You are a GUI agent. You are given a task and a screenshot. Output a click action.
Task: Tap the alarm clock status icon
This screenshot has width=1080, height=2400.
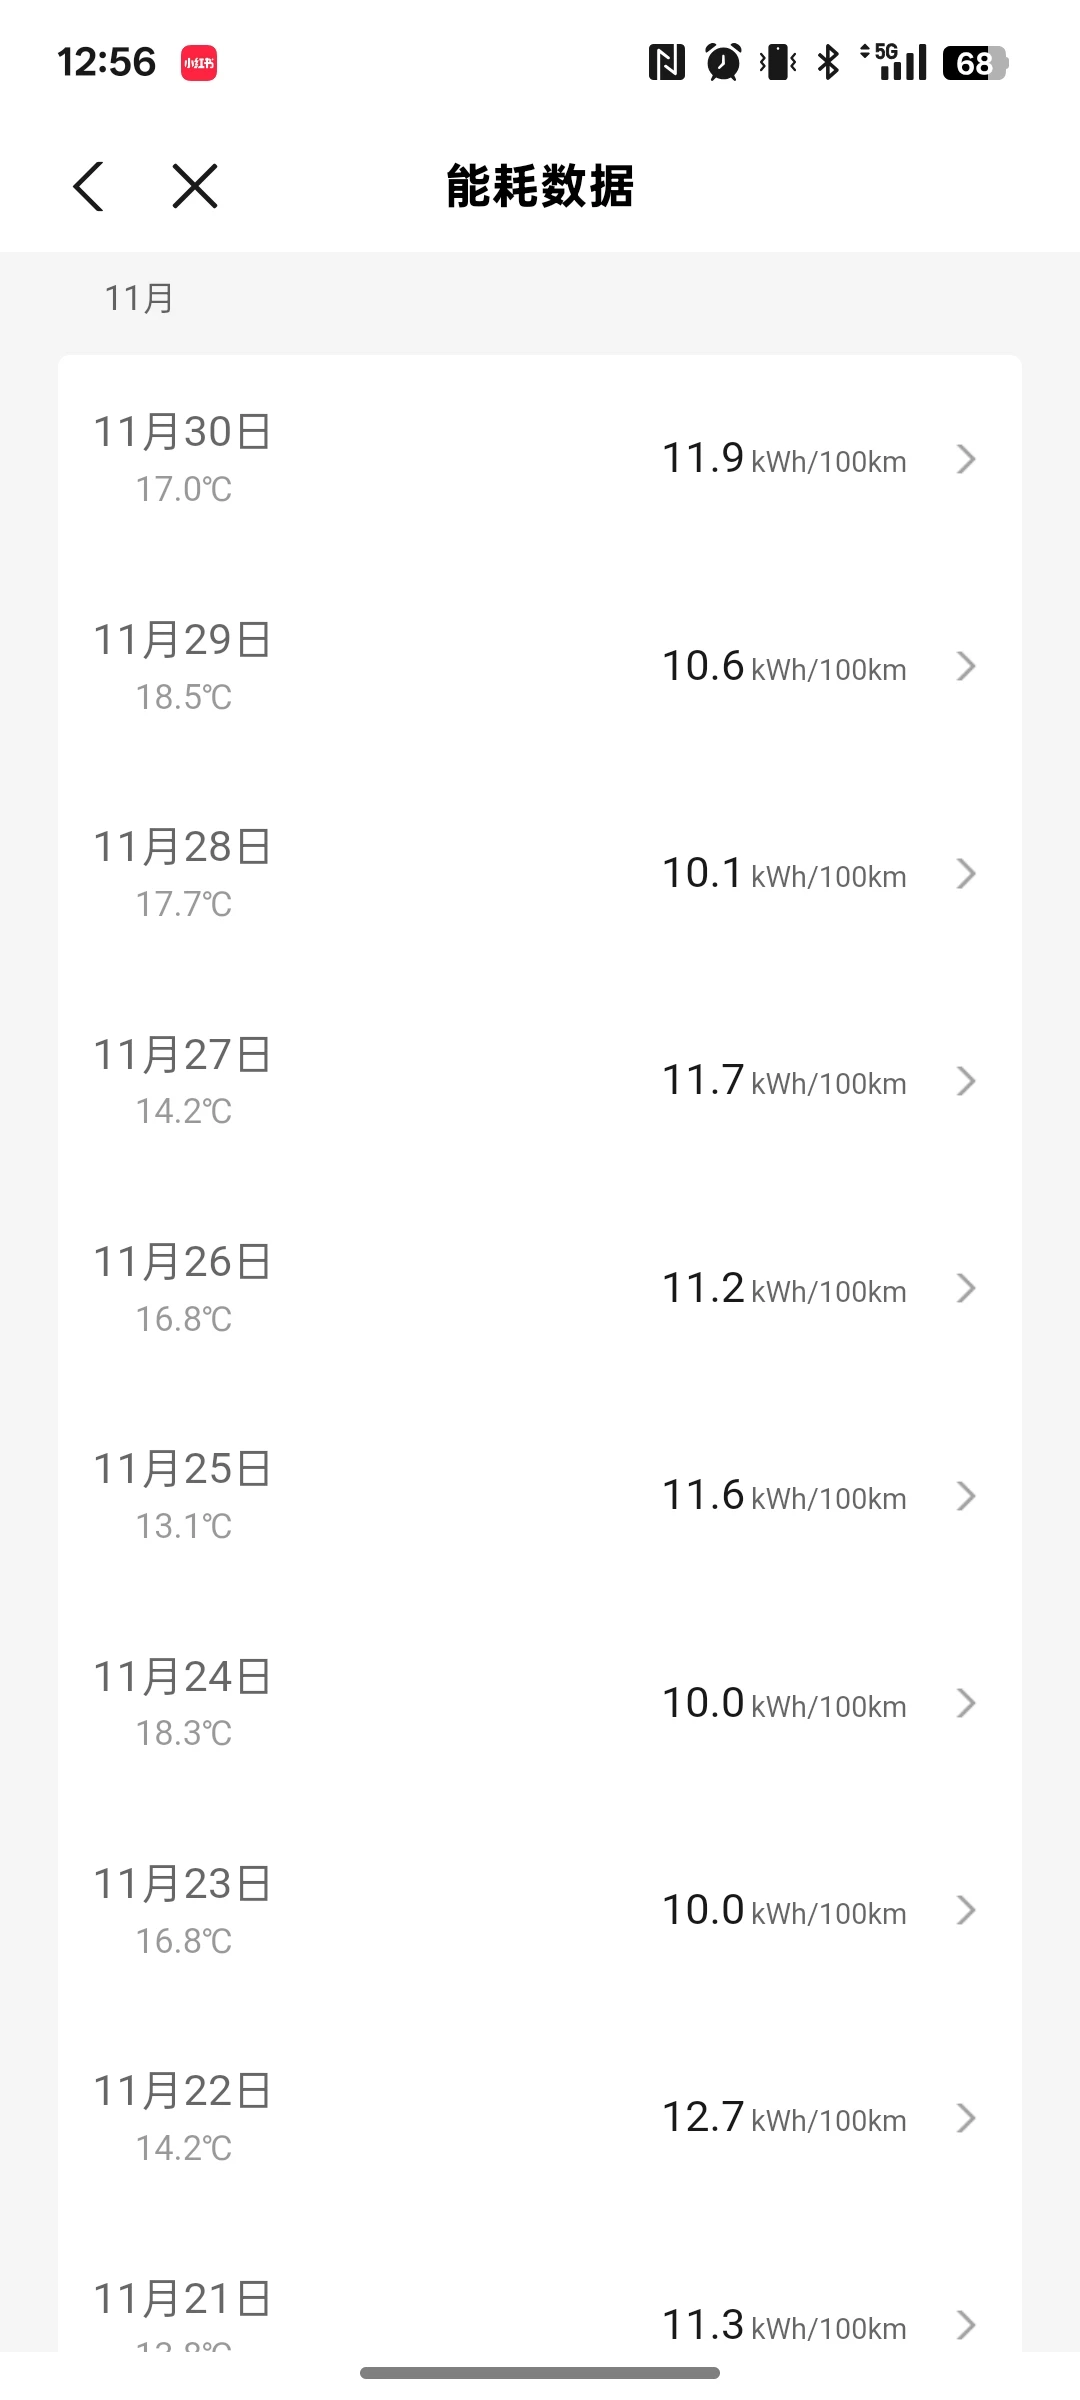(723, 62)
